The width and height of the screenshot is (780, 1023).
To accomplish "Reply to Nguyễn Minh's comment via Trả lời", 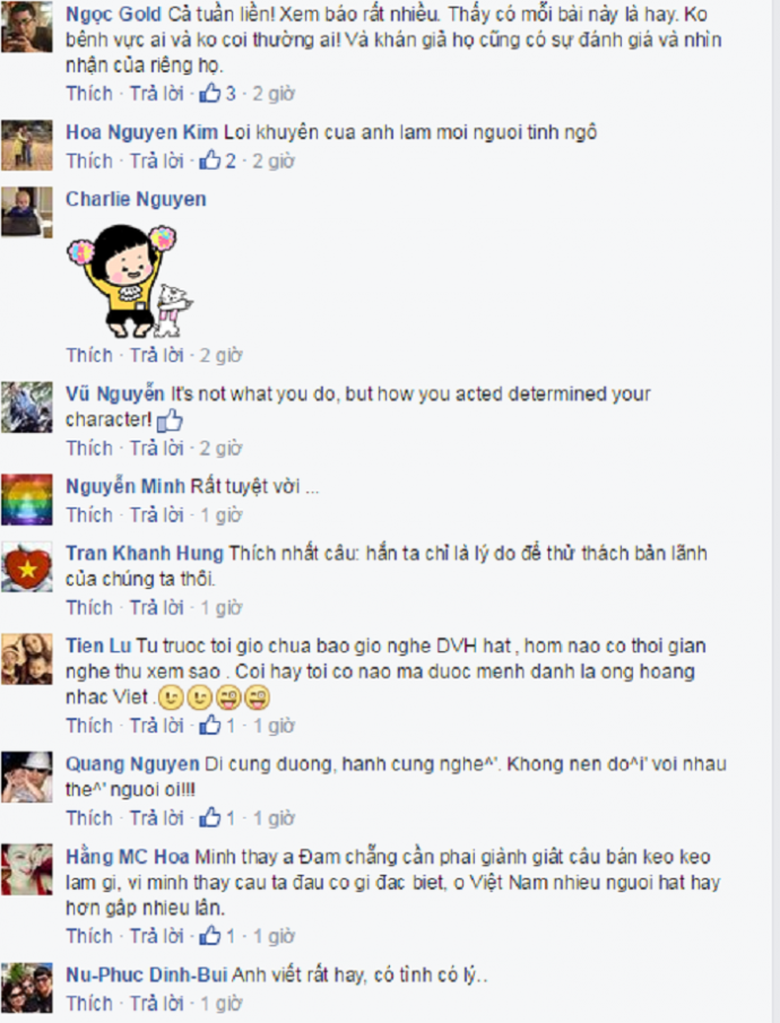I will (157, 515).
